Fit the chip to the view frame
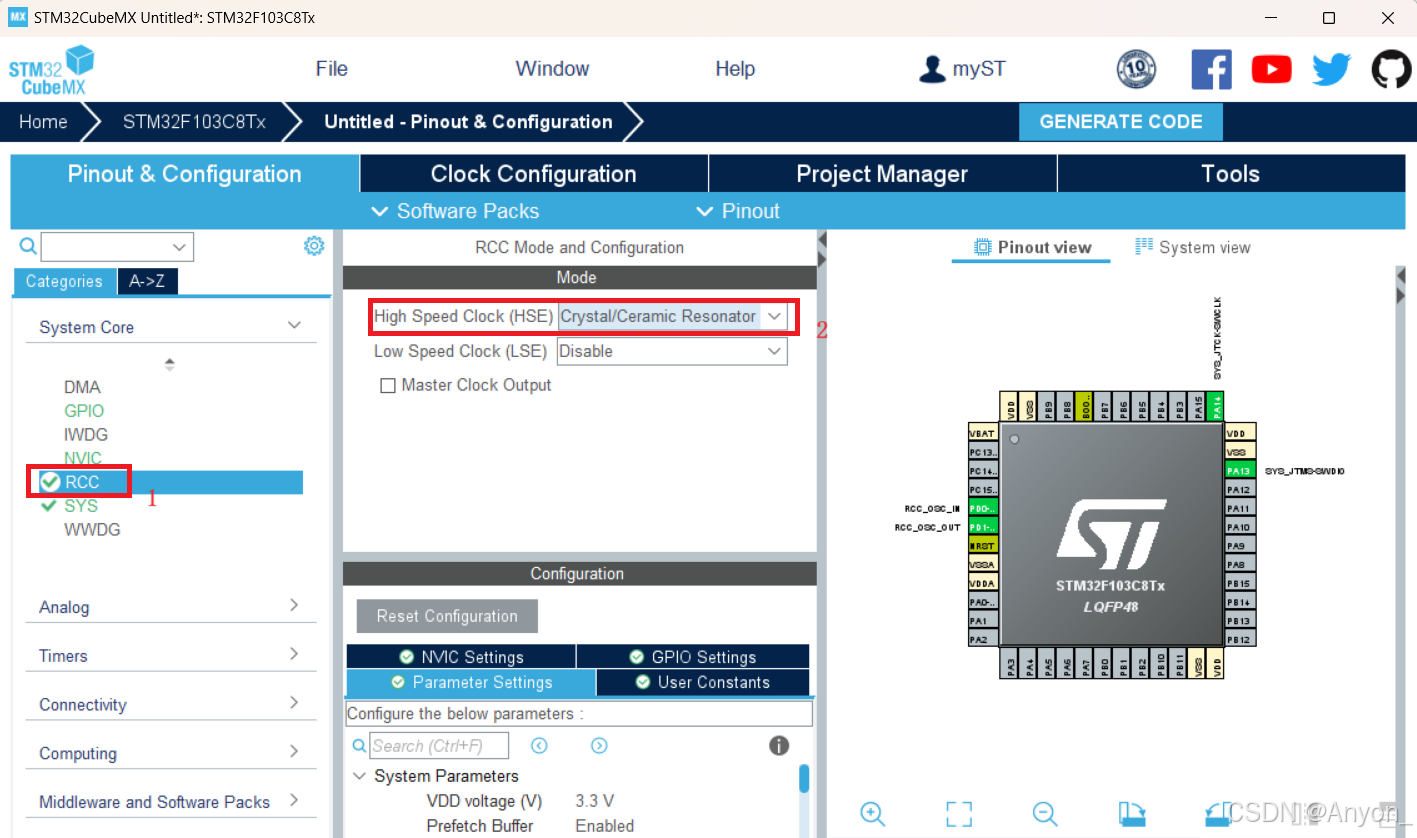1417x838 pixels. 959,813
